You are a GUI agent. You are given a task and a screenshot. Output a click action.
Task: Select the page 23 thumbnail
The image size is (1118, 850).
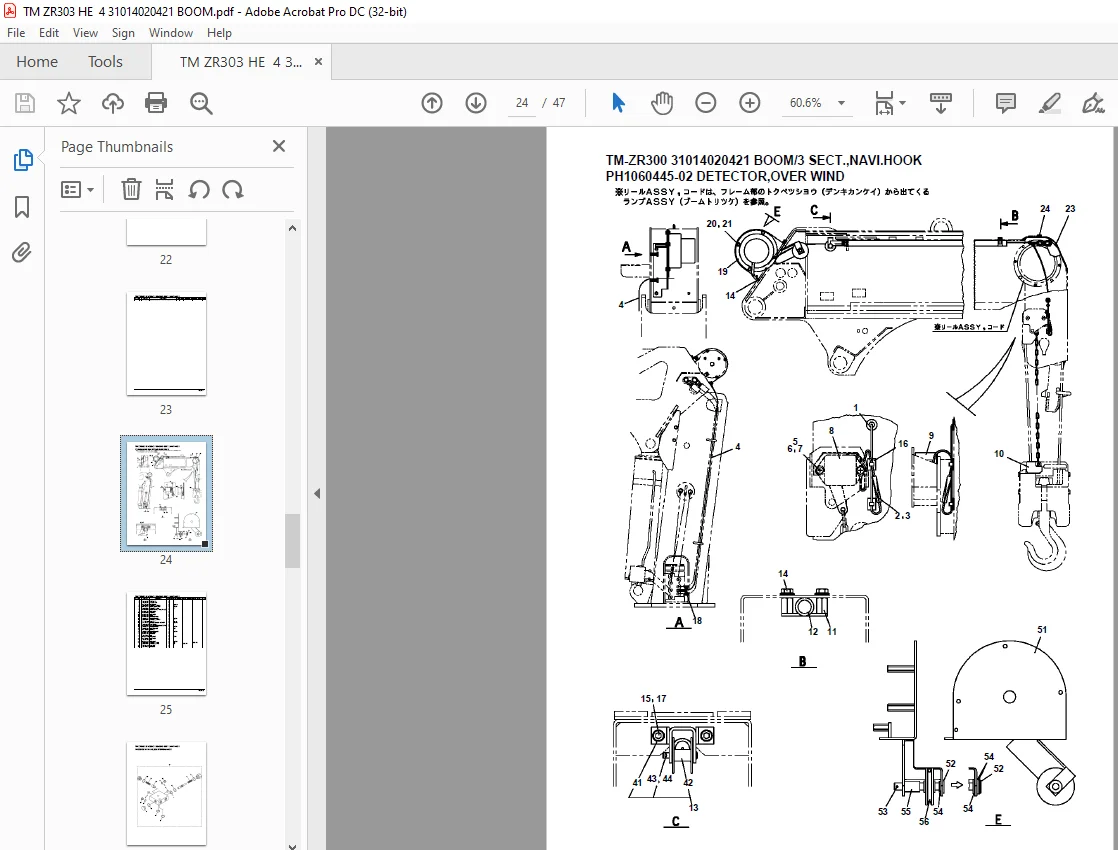[x=166, y=344]
